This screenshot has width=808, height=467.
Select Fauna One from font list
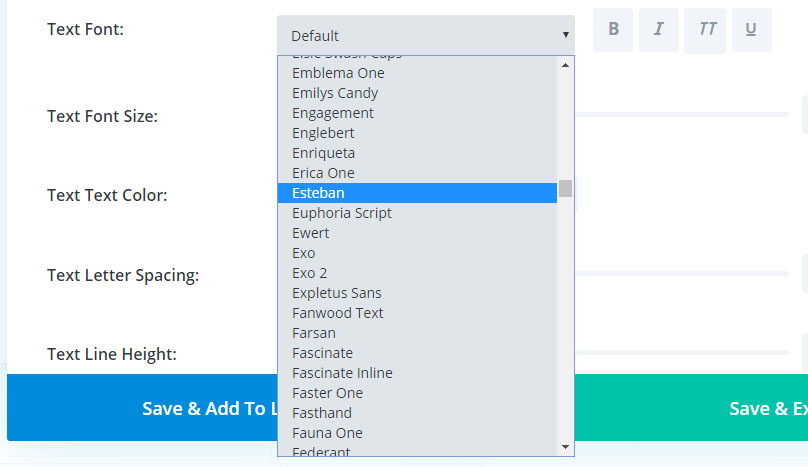coord(327,433)
